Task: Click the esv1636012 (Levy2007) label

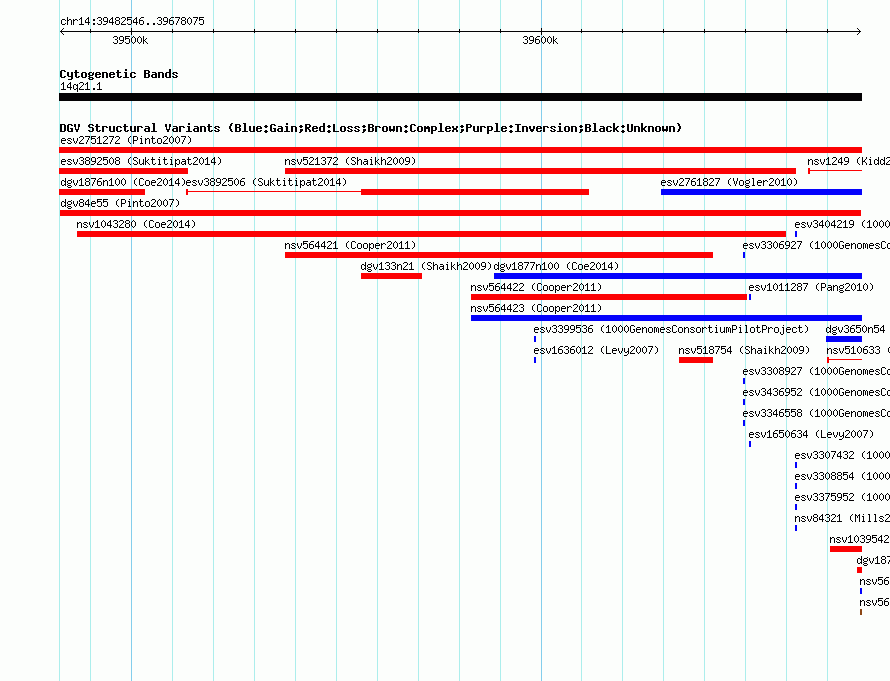Action: pyautogui.click(x=597, y=350)
